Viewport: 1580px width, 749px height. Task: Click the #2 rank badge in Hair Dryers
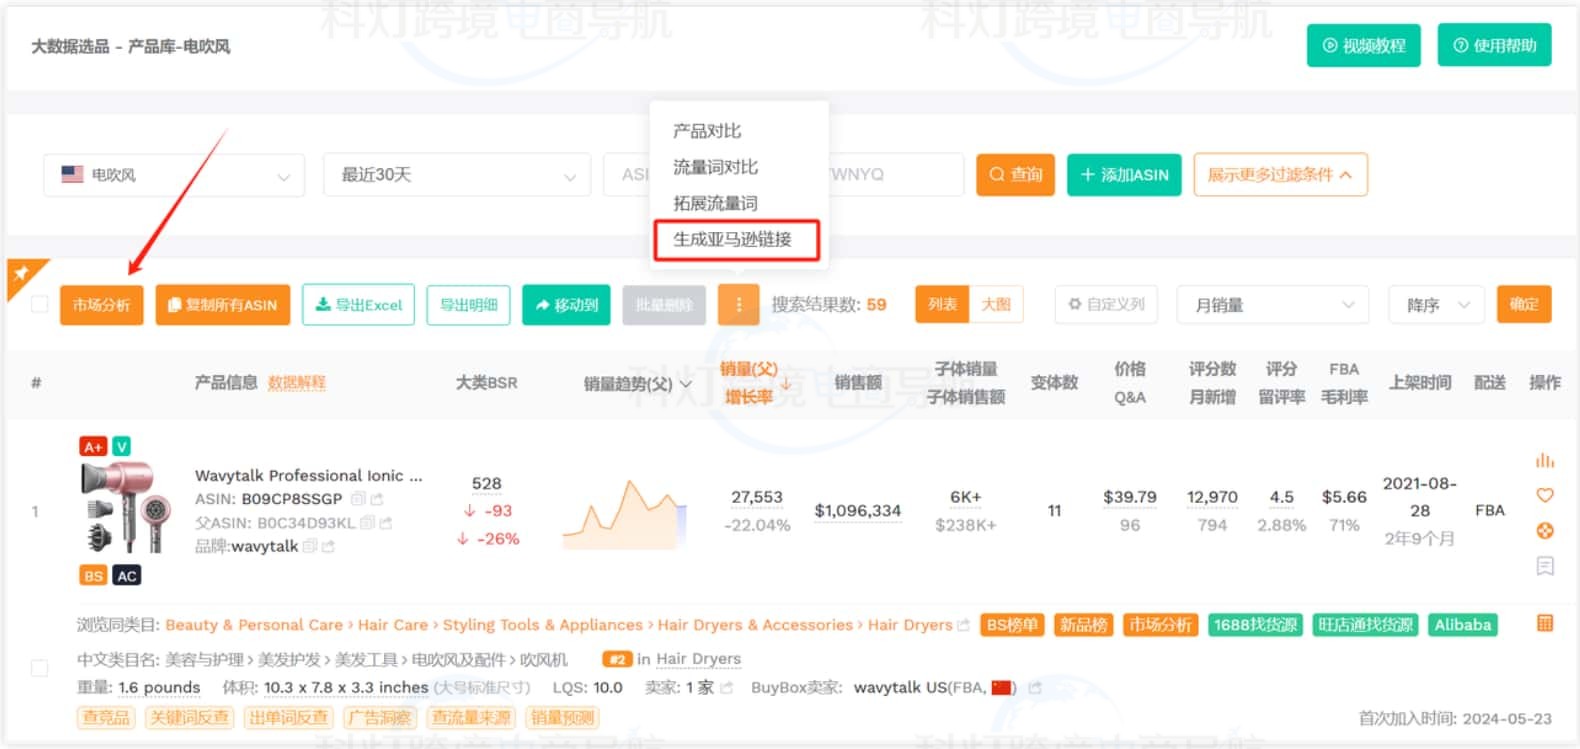coord(617,659)
